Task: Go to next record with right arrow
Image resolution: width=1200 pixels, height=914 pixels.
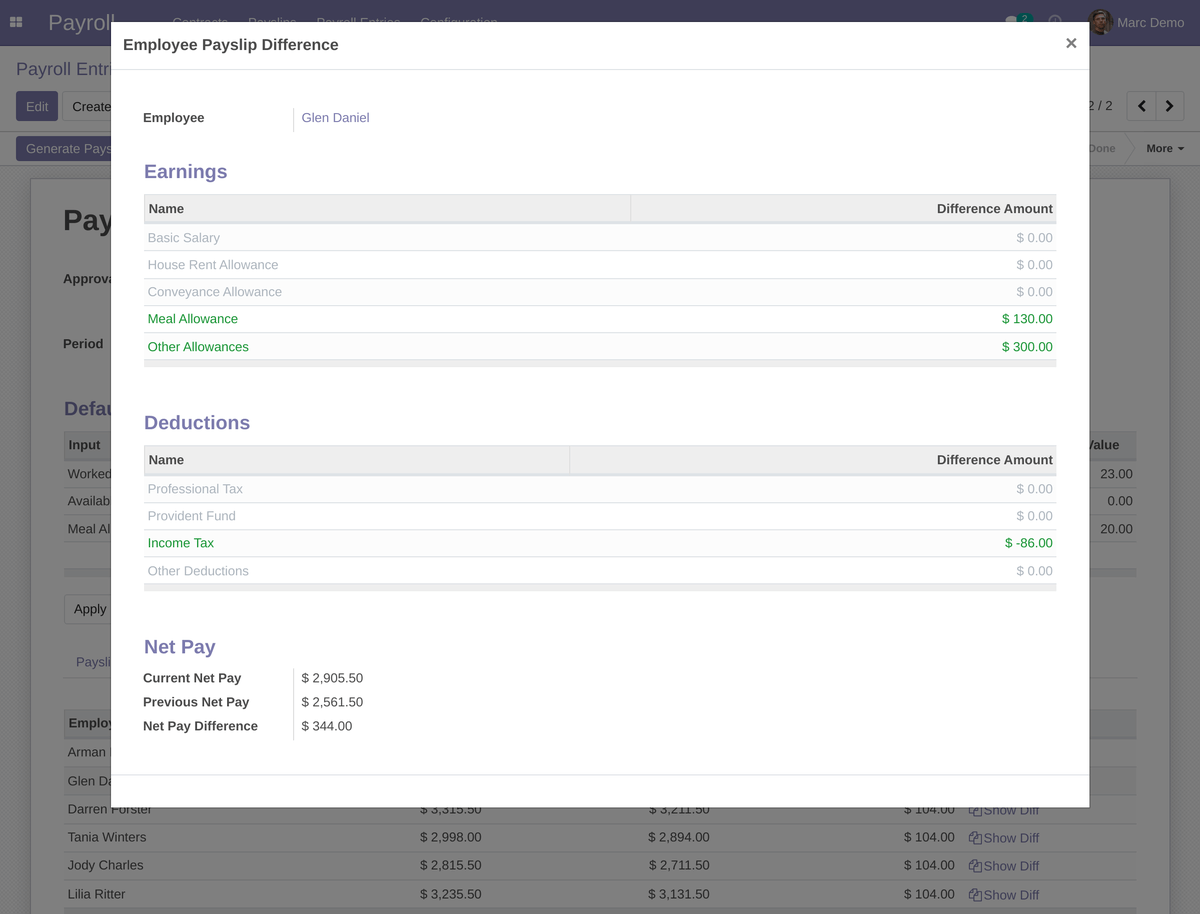Action: (1169, 105)
